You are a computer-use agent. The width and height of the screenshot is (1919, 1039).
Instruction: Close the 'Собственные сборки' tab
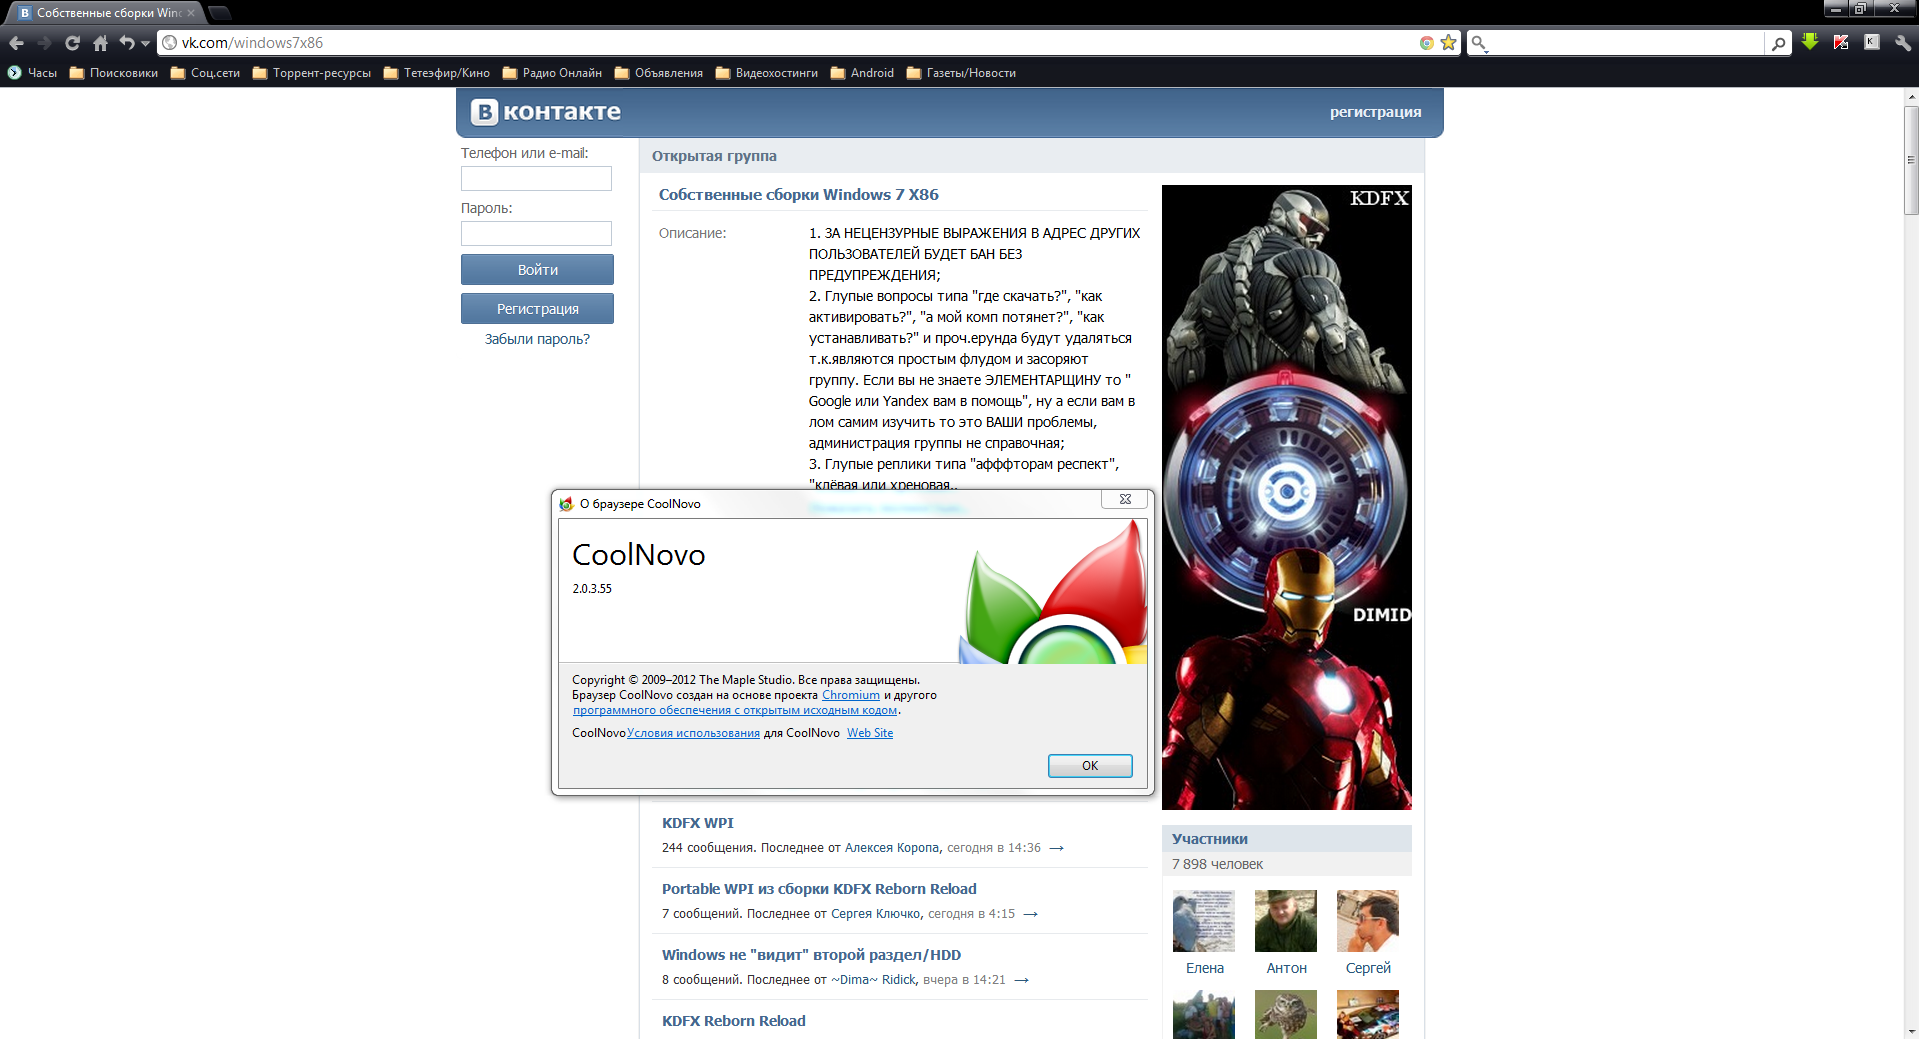[191, 13]
